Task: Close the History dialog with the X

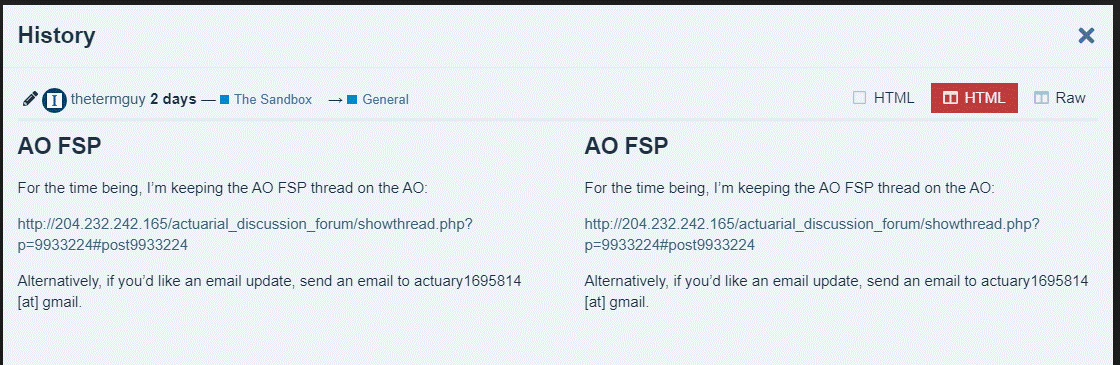Action: pyautogui.click(x=1086, y=36)
